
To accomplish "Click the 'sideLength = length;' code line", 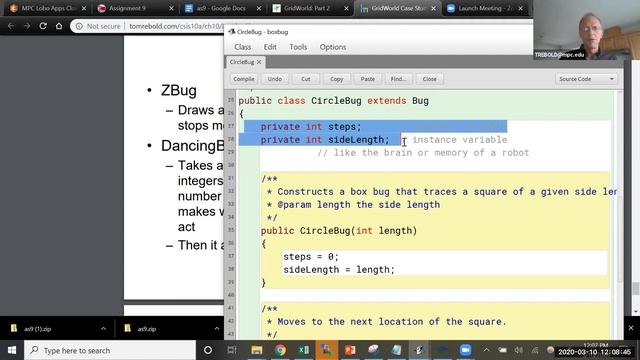I will coord(339,270).
